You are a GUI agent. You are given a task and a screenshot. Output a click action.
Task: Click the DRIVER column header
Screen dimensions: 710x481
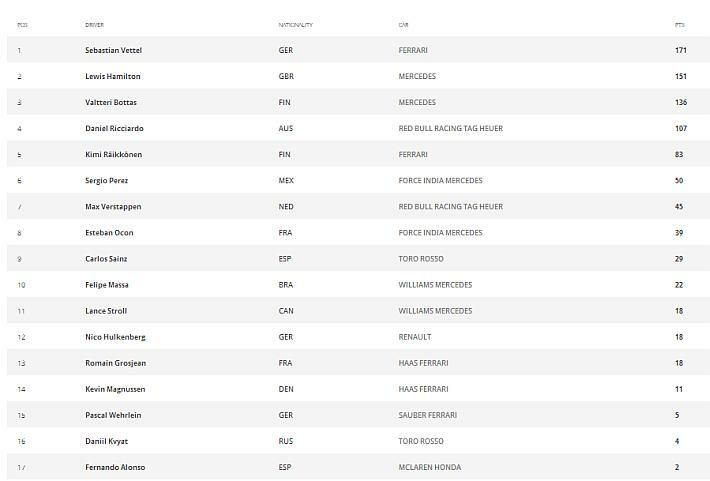(94, 25)
